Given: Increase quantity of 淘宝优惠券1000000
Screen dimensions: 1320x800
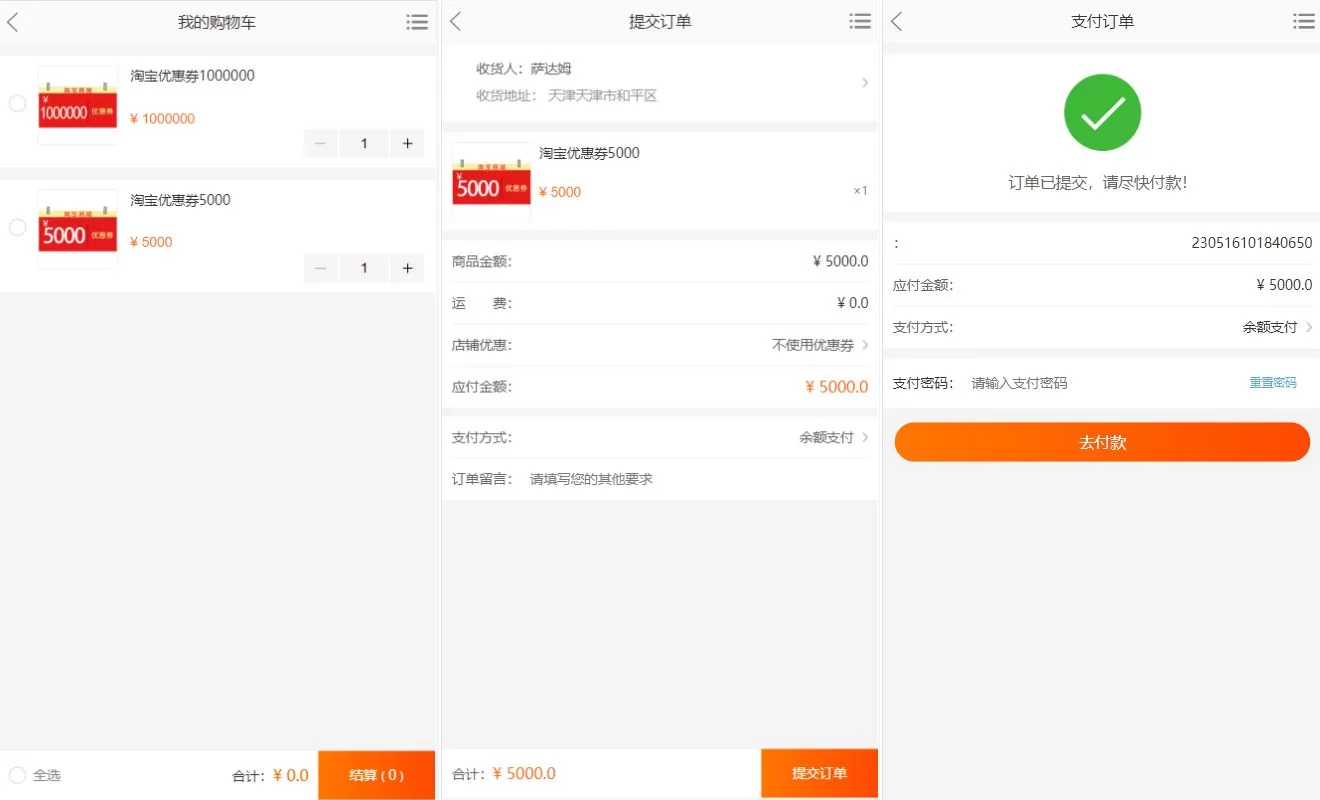Looking at the screenshot, I should [407, 144].
